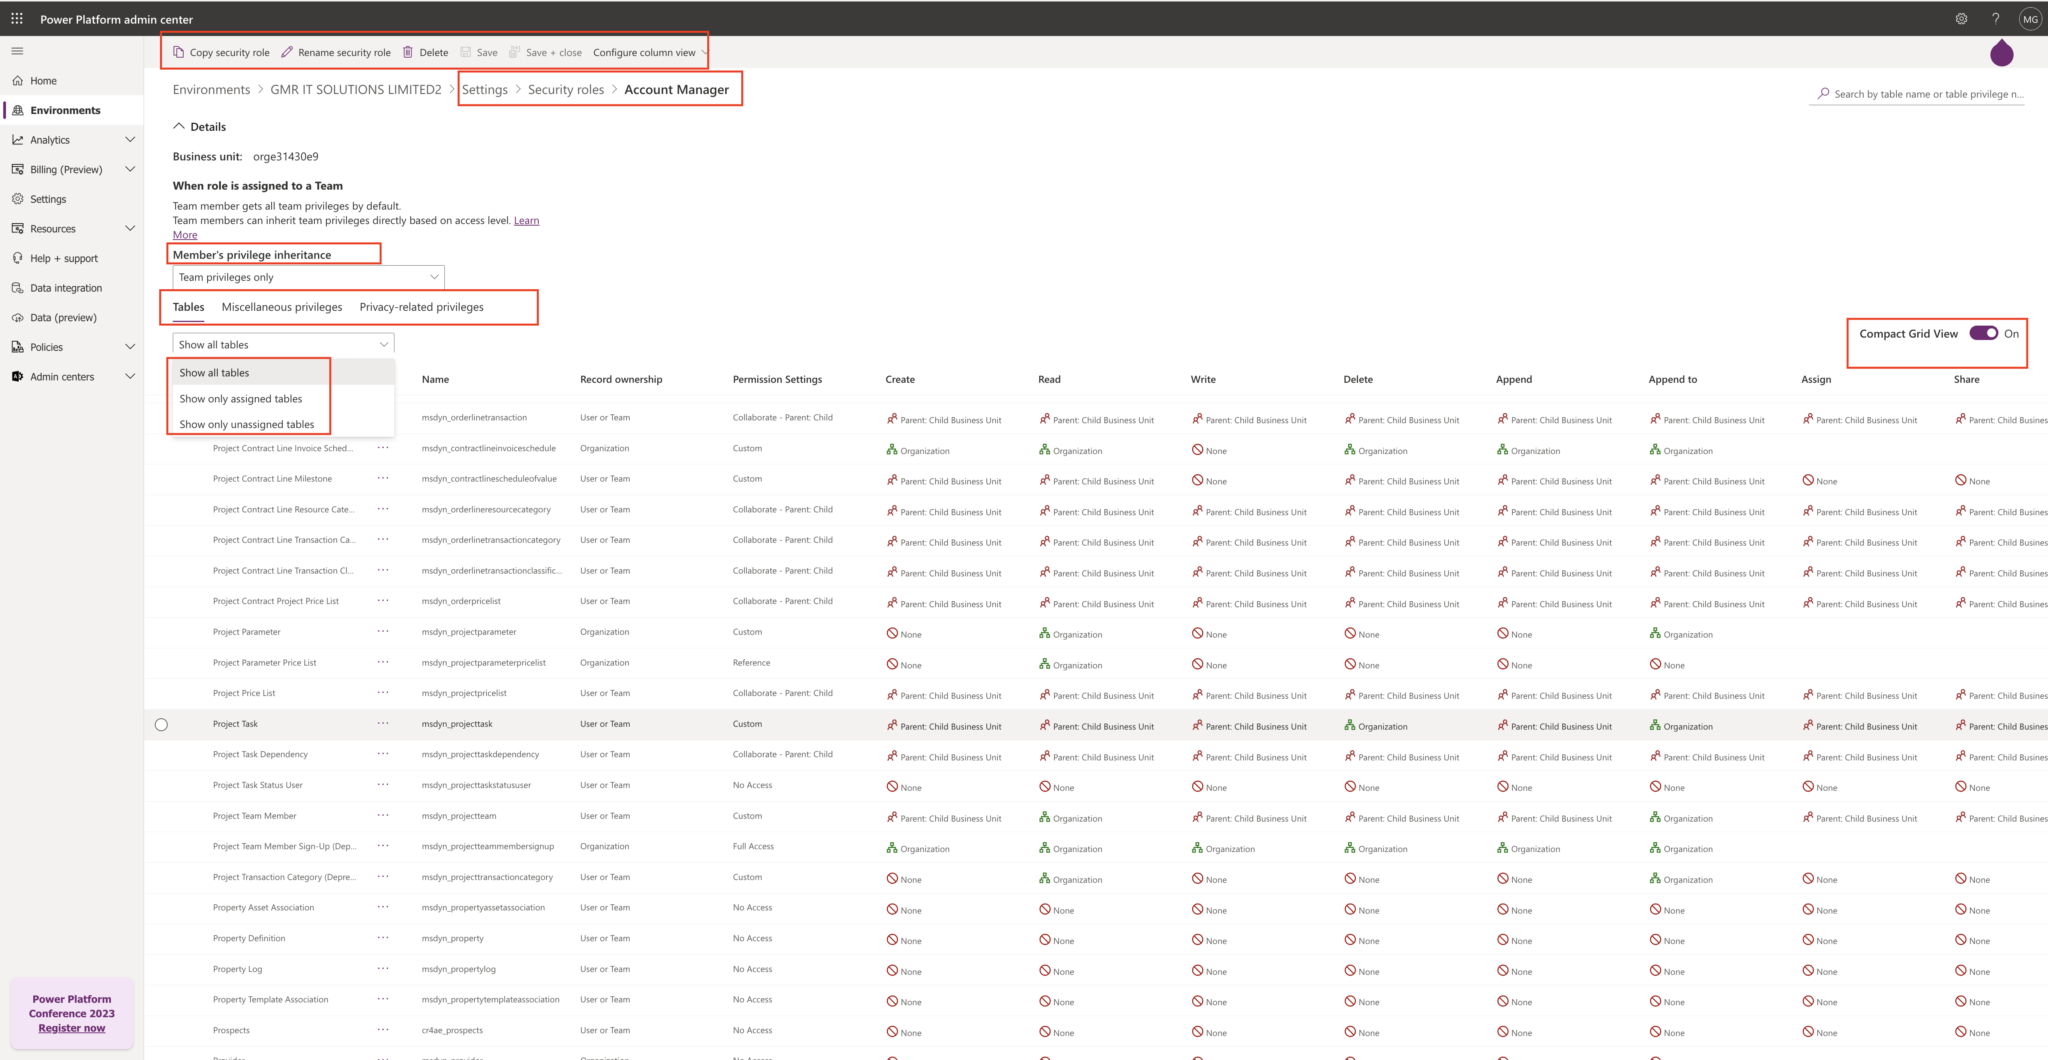Expand the Policies section chevron
This screenshot has width=2048, height=1060.
point(130,347)
